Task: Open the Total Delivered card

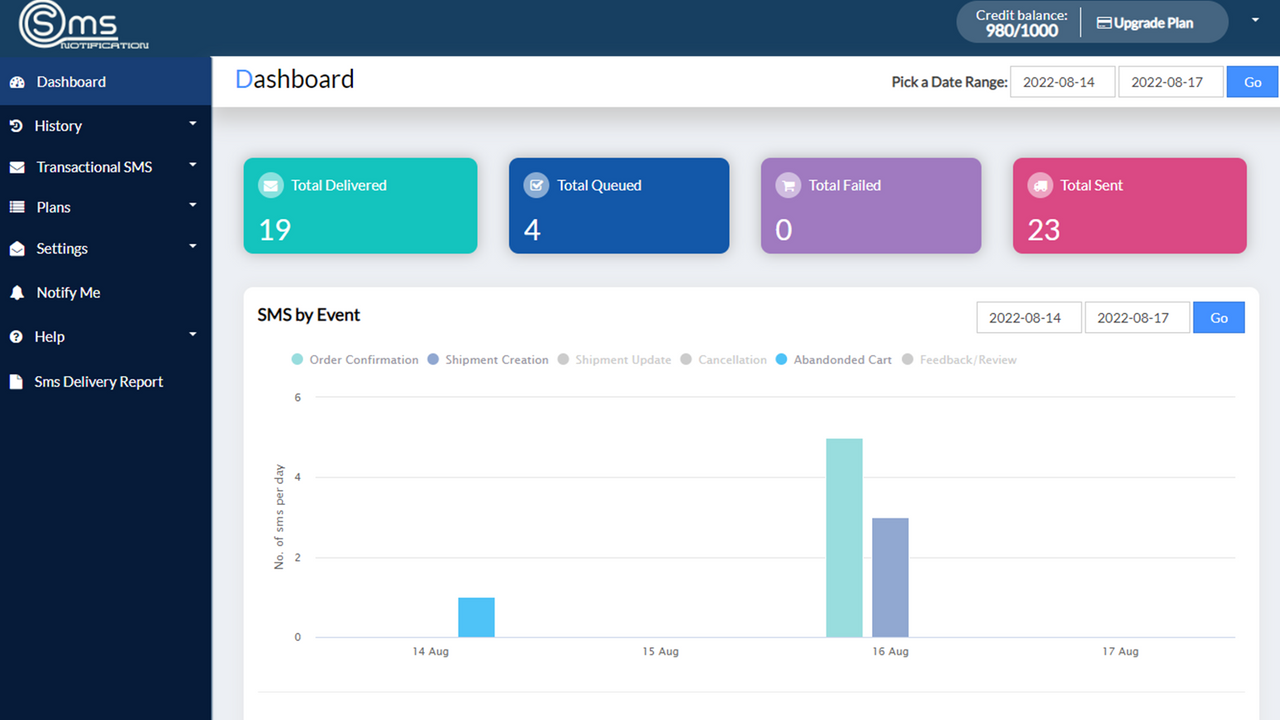Action: tap(361, 206)
